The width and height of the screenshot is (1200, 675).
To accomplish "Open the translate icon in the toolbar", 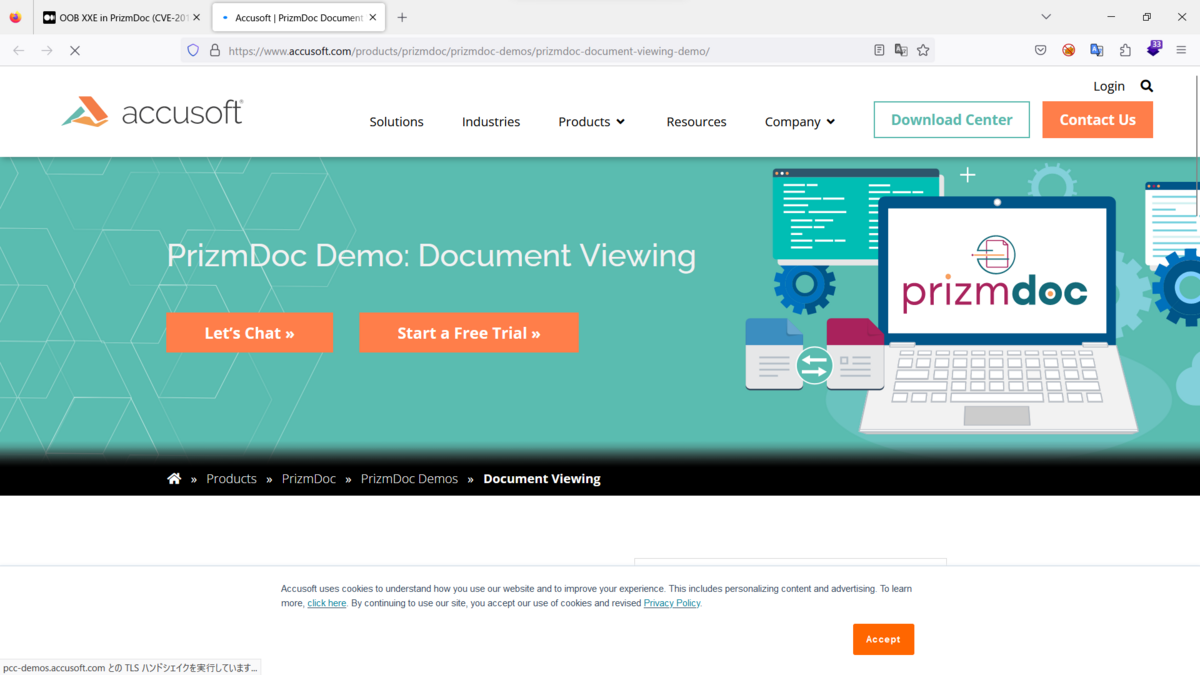I will [1097, 49].
